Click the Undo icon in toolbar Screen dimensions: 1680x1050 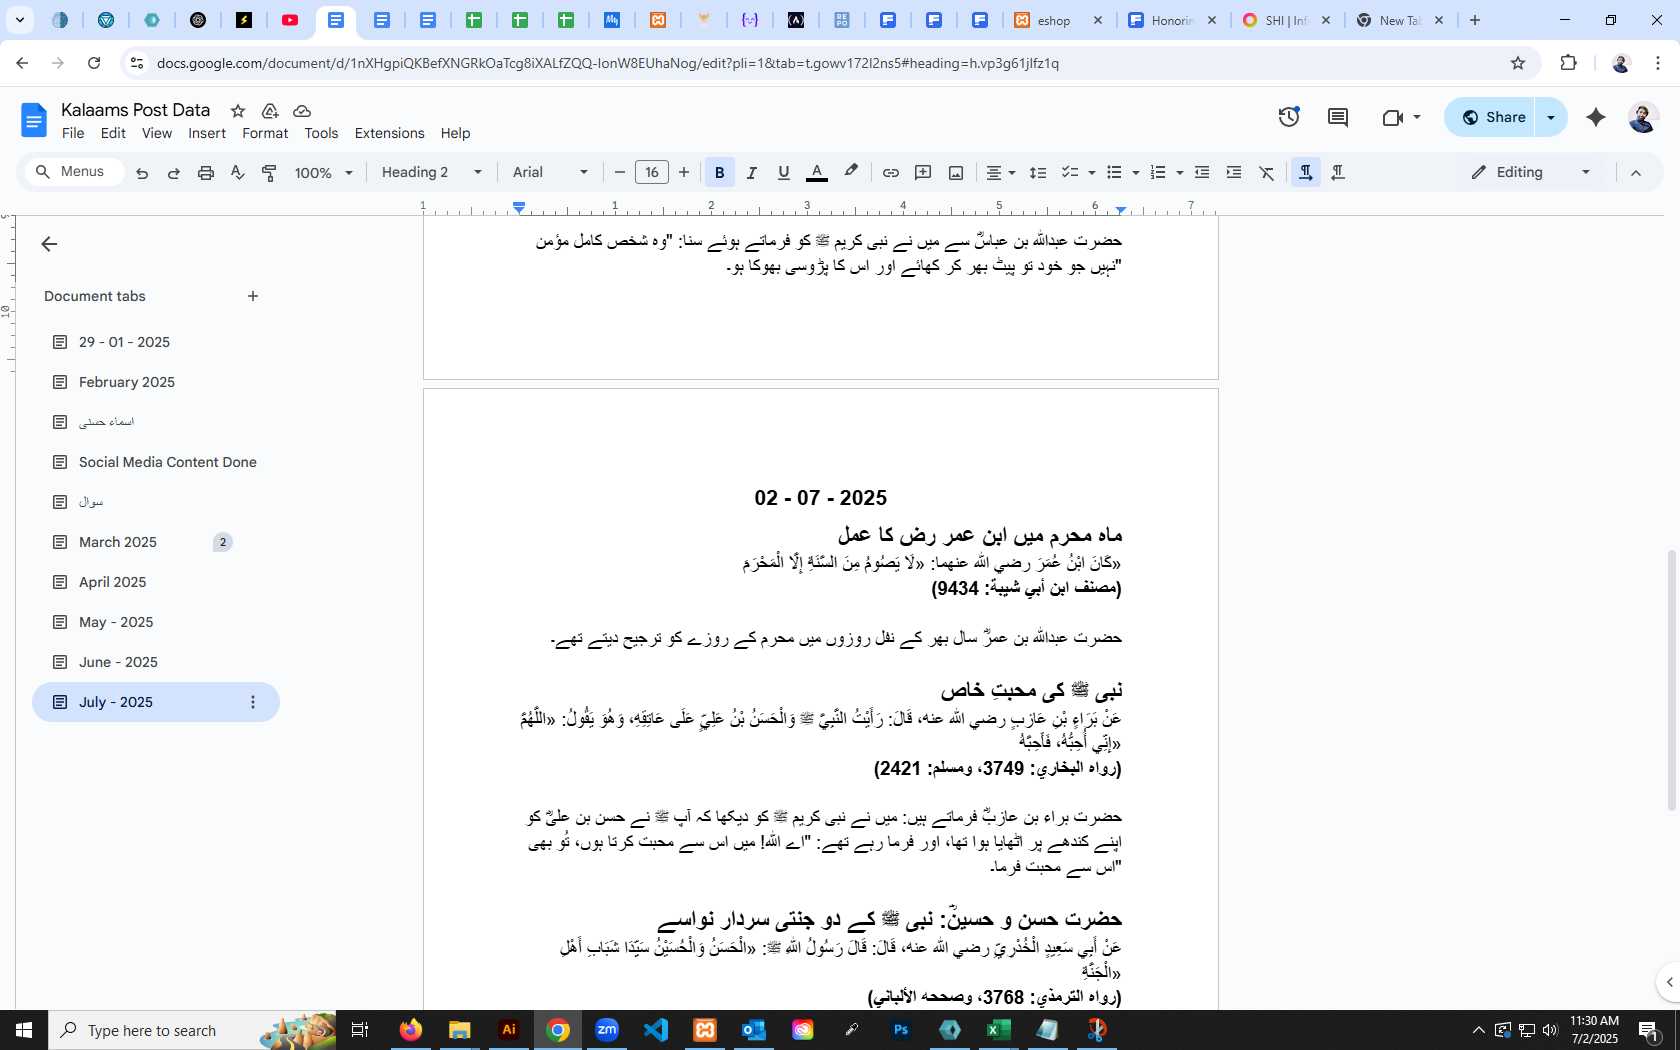click(x=142, y=173)
